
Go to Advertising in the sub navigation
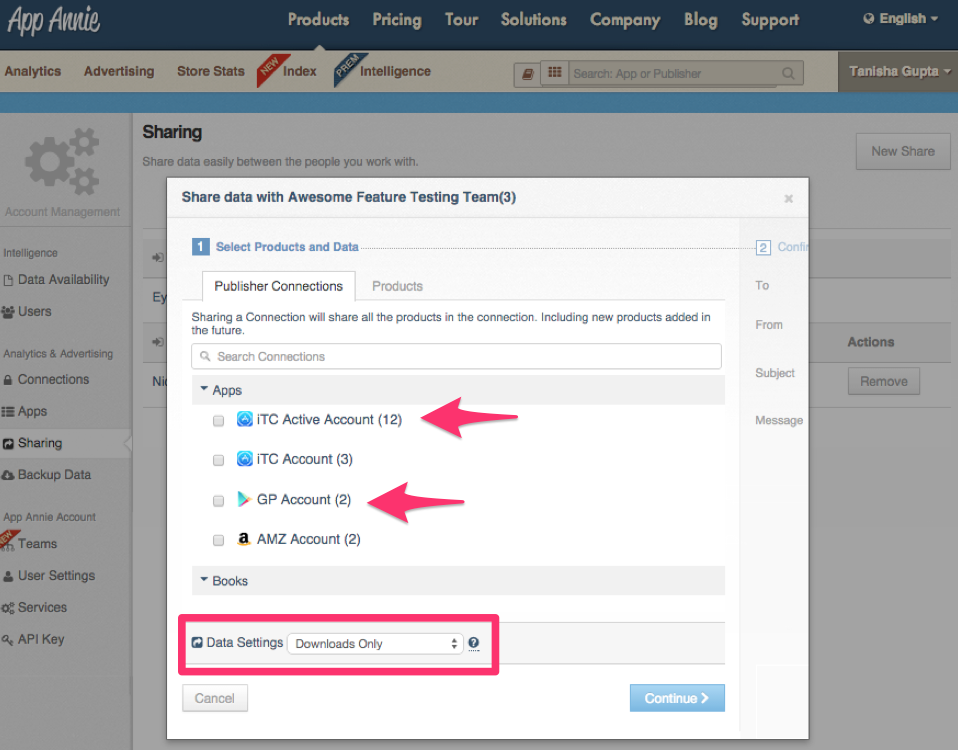point(119,71)
